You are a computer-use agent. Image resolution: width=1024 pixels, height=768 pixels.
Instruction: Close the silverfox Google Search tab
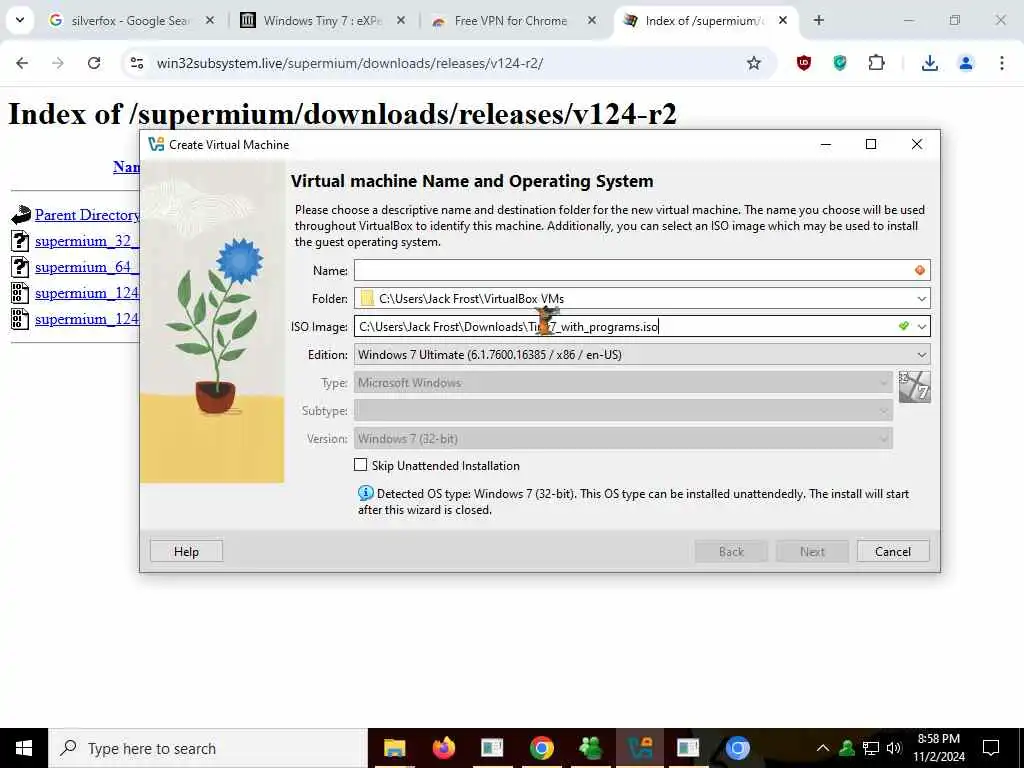point(210,20)
